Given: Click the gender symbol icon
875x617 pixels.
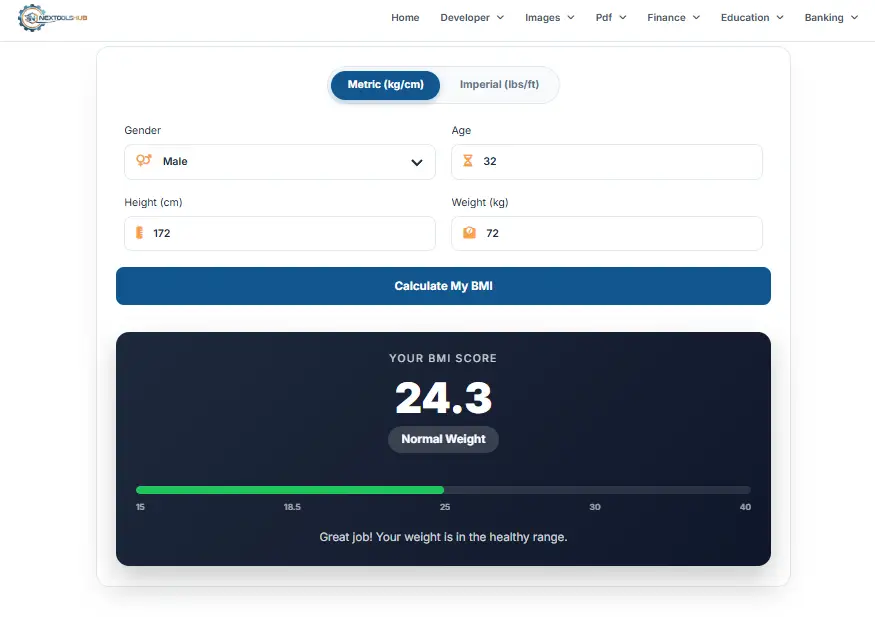Looking at the screenshot, I should point(144,161).
